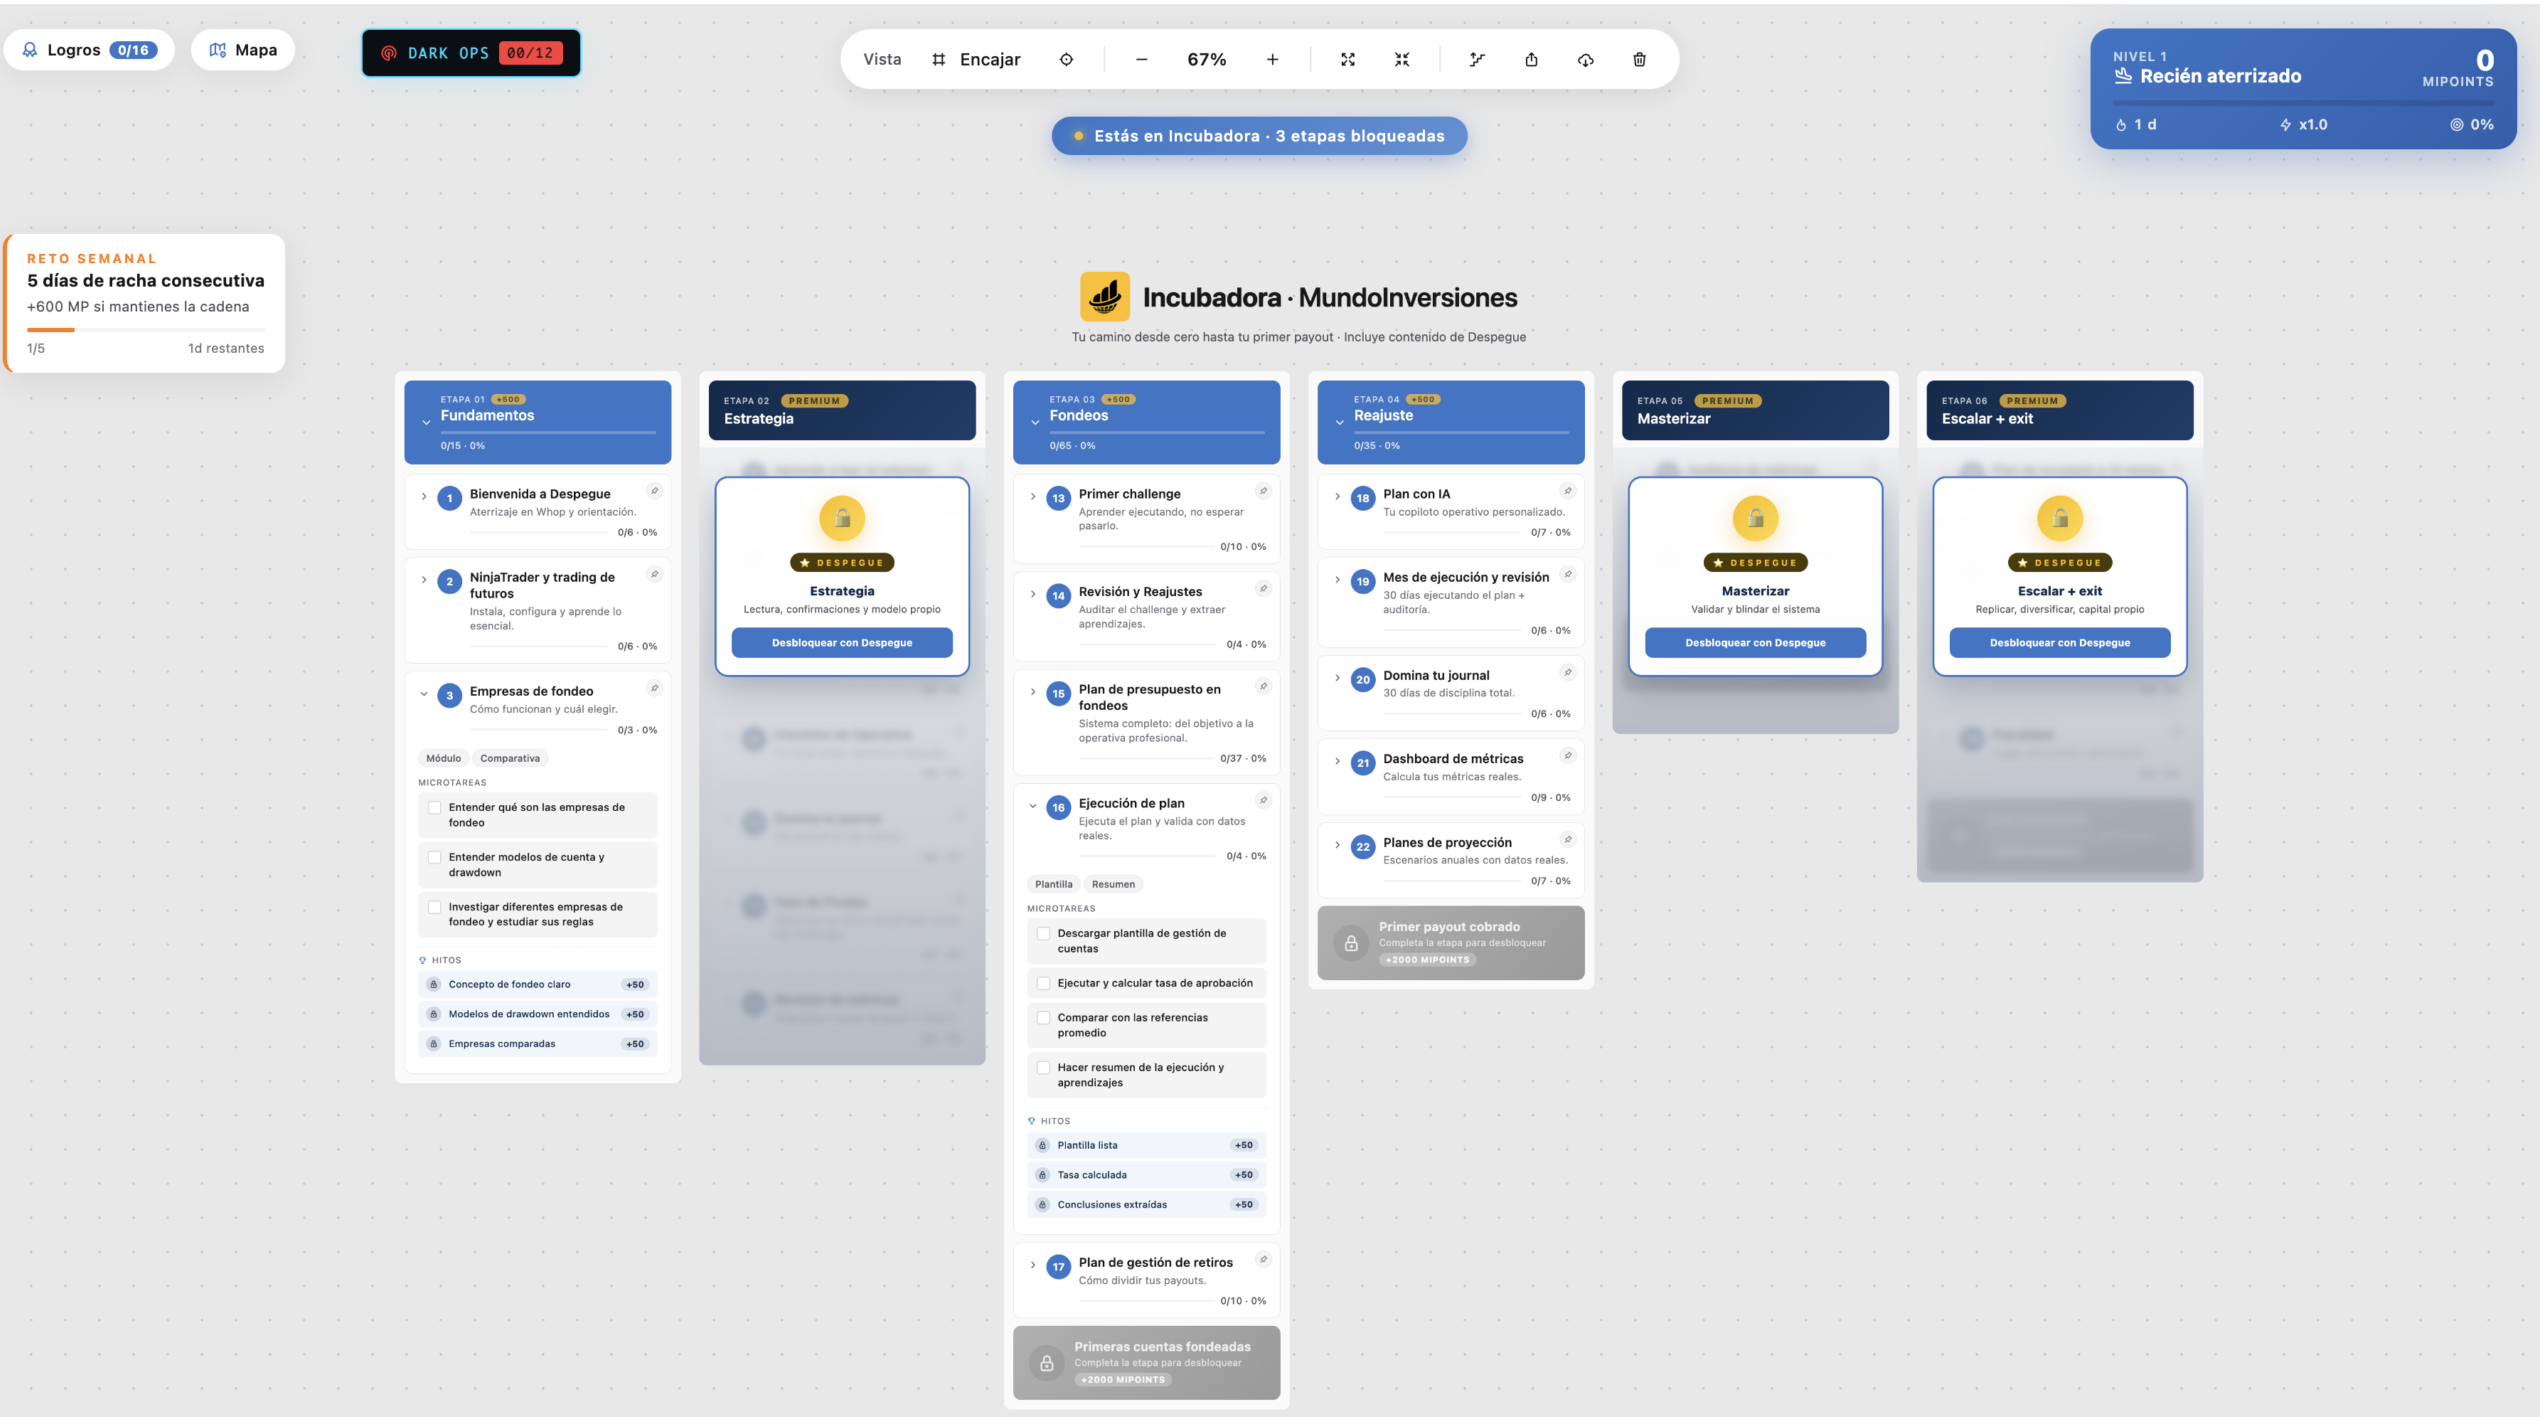Click the share/export icon in toolbar
Viewport: 2540px width, 1417px height.
[1531, 59]
